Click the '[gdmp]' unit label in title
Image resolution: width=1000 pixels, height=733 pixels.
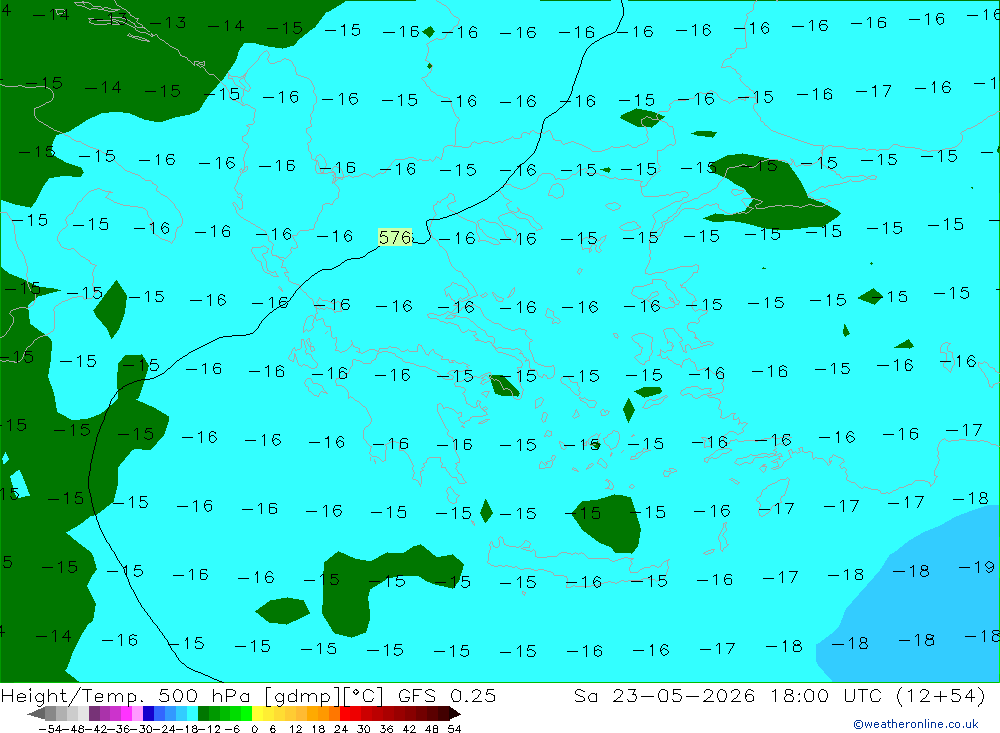point(302,695)
